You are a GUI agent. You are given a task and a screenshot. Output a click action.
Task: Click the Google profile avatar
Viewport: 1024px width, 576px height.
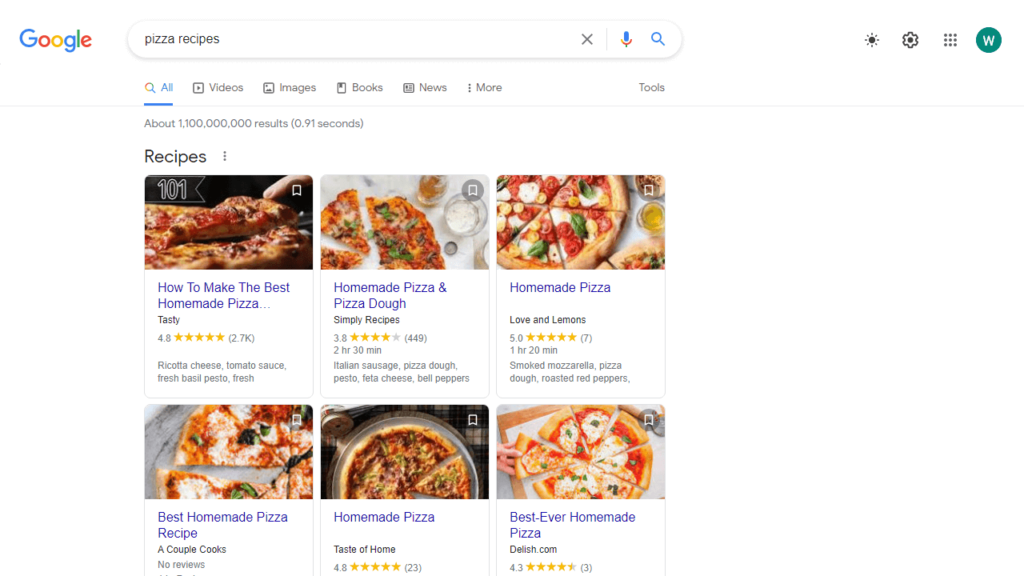988,40
